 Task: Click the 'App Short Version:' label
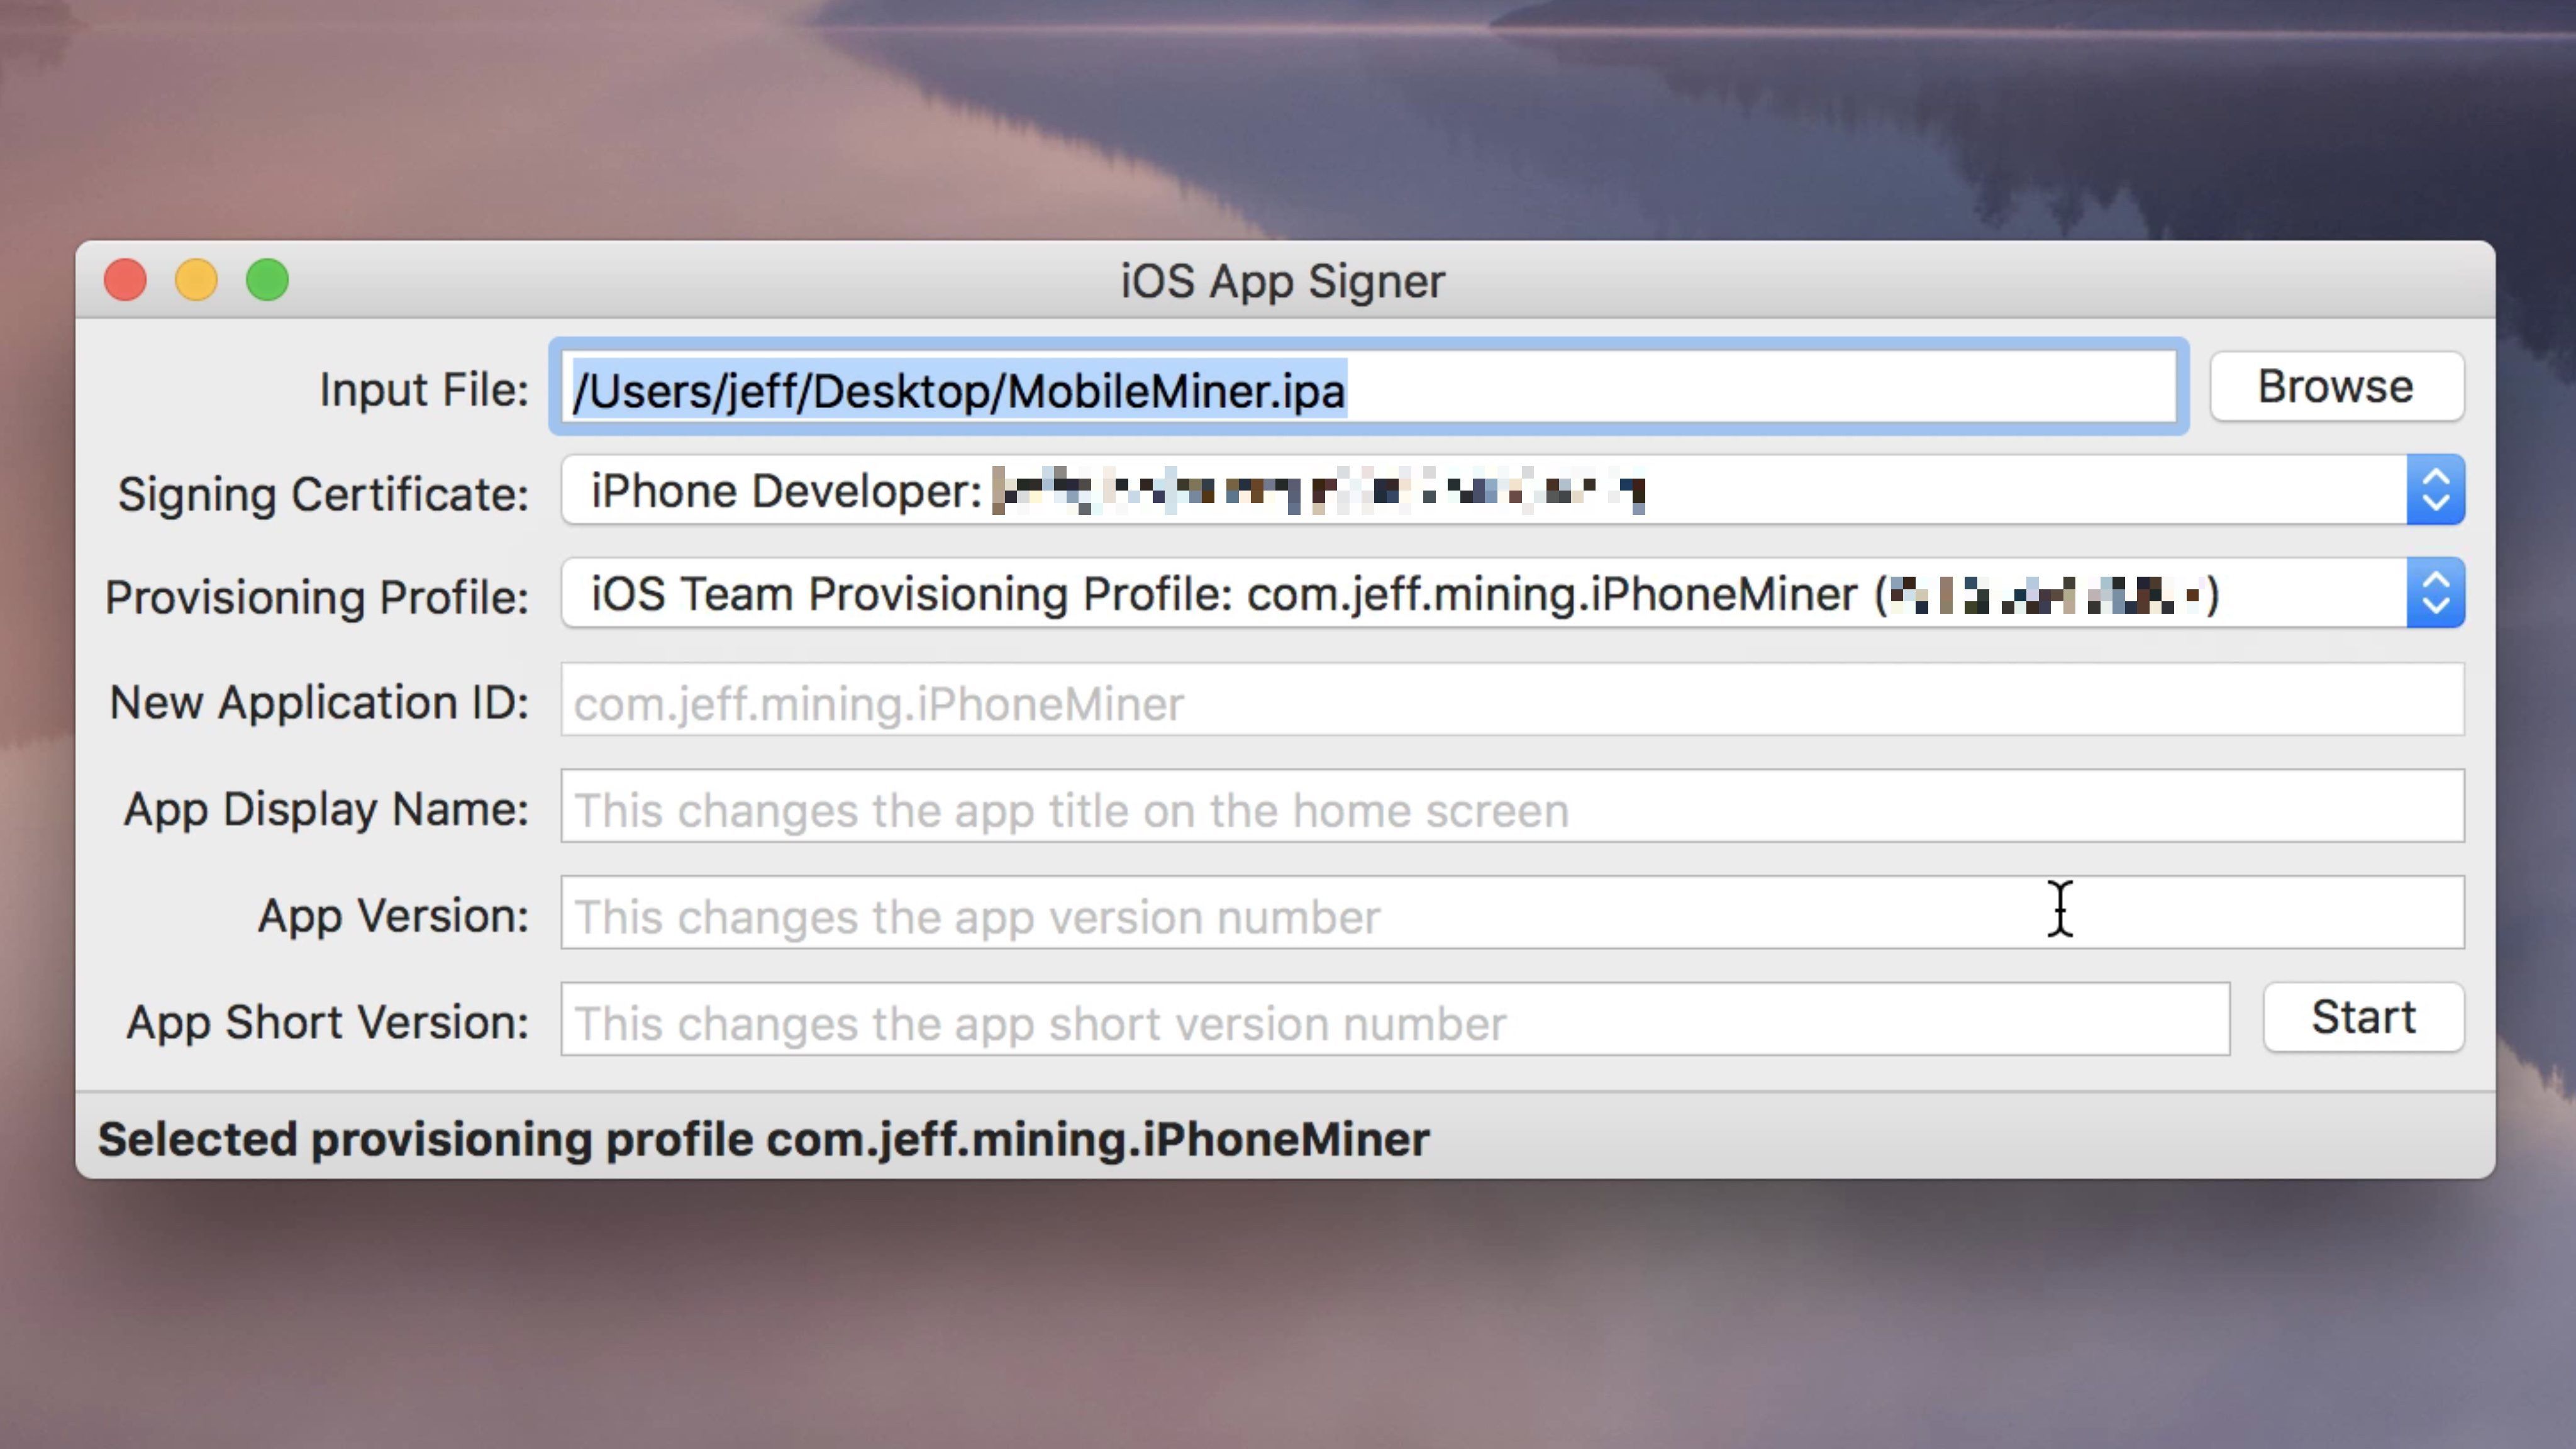point(327,1022)
